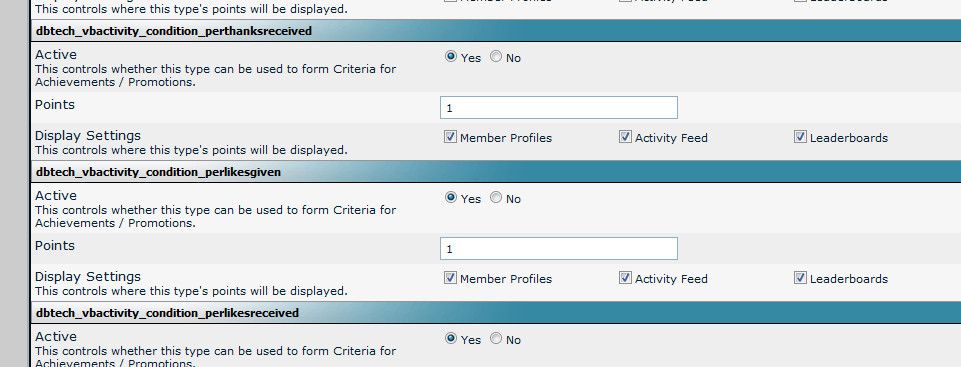Select Yes for perthanksreceived Active

click(451, 57)
